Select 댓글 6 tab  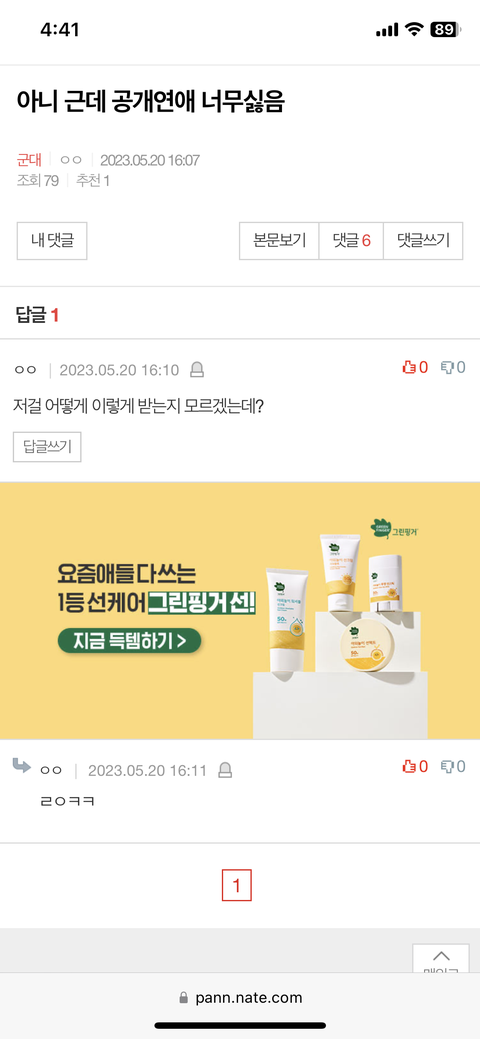[x=351, y=241]
